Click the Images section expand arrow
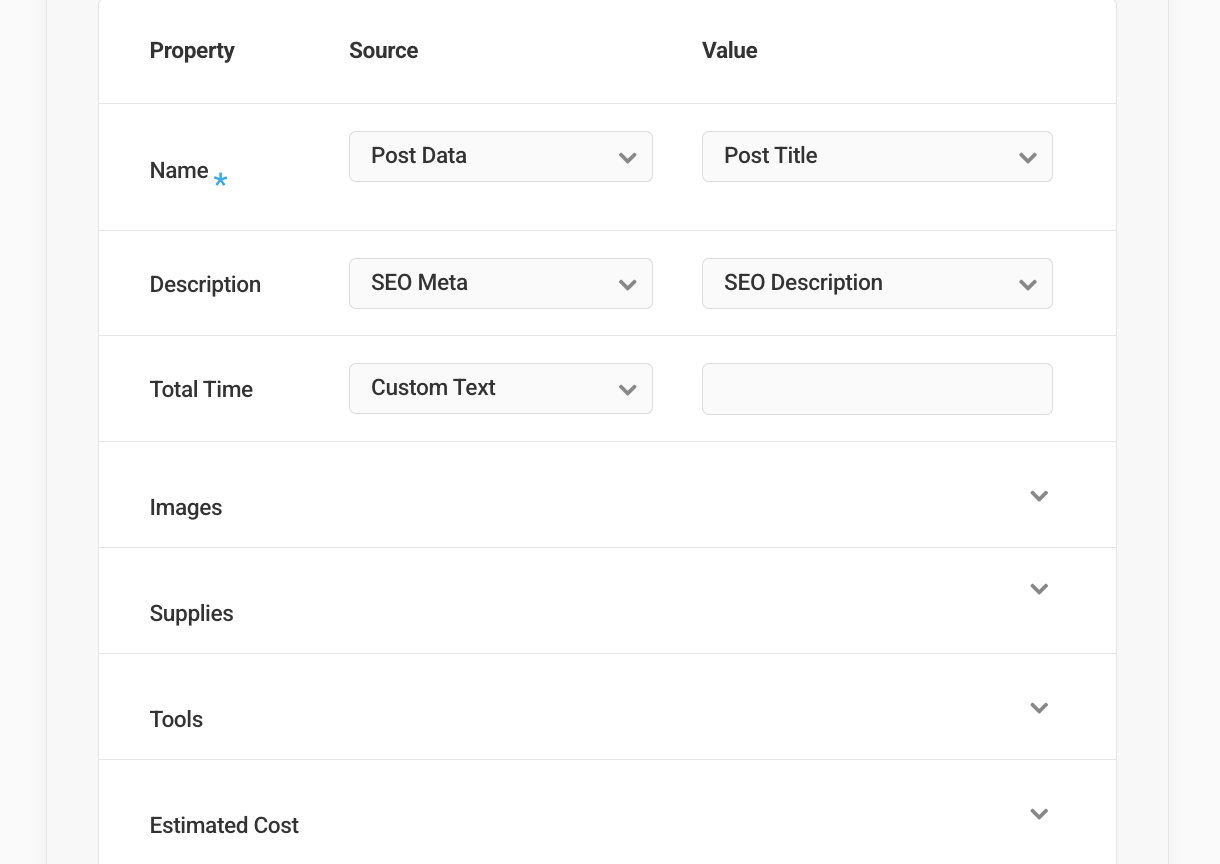Screen dimensions: 1220x864 [x=1039, y=495]
